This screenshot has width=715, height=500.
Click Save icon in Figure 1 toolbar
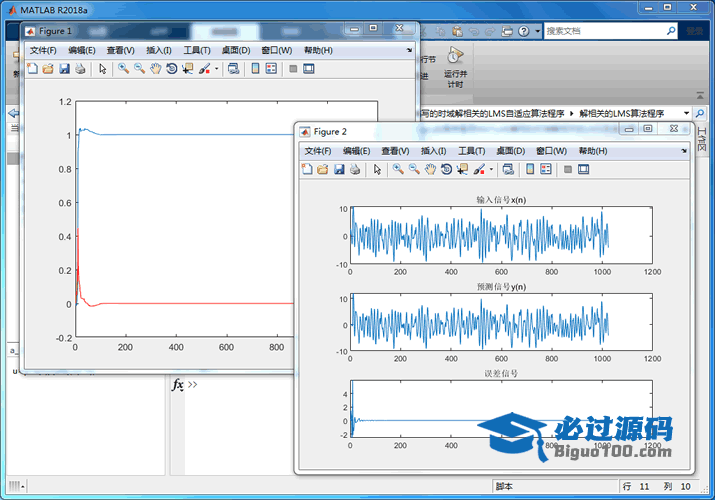pos(64,69)
